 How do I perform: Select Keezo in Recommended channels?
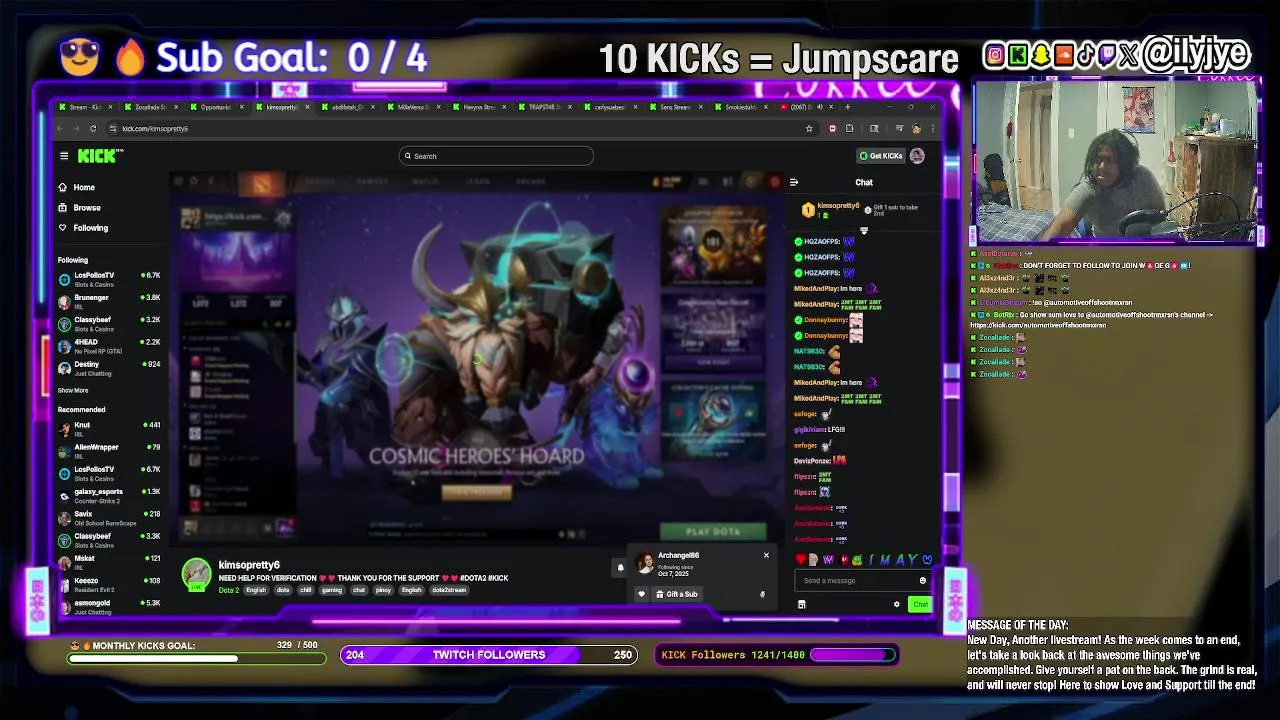(108, 584)
